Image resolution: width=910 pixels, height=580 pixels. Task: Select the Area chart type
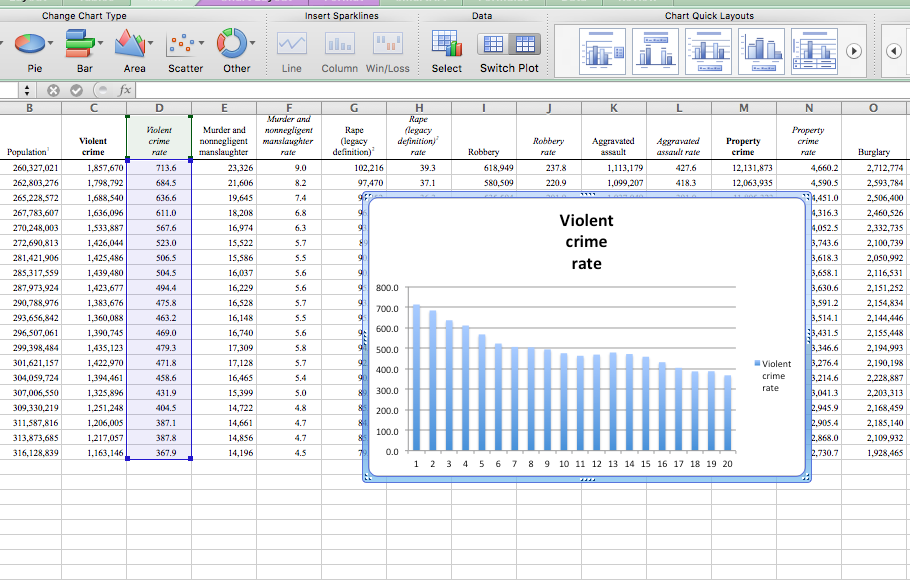point(134,45)
